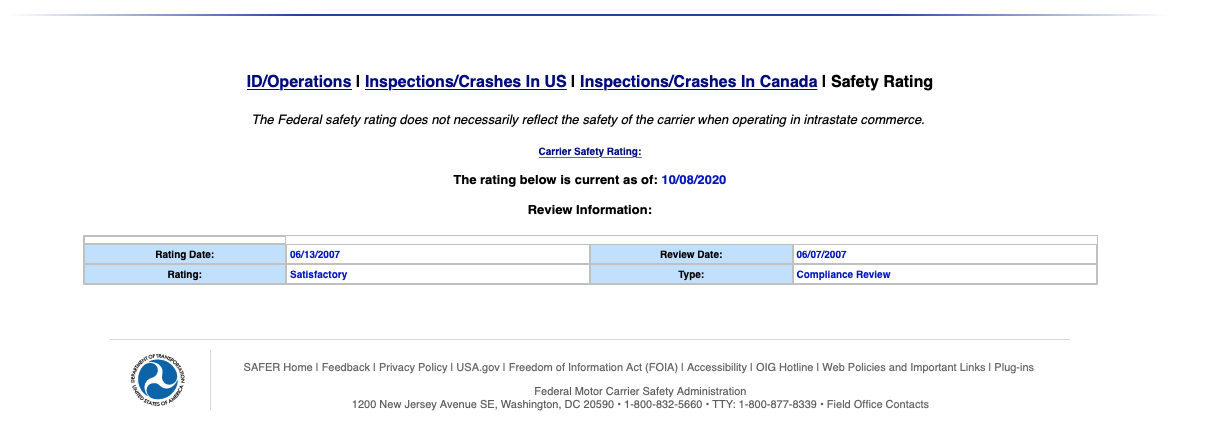Open the ID/Operations section
The image size is (1209, 426).
pos(299,82)
